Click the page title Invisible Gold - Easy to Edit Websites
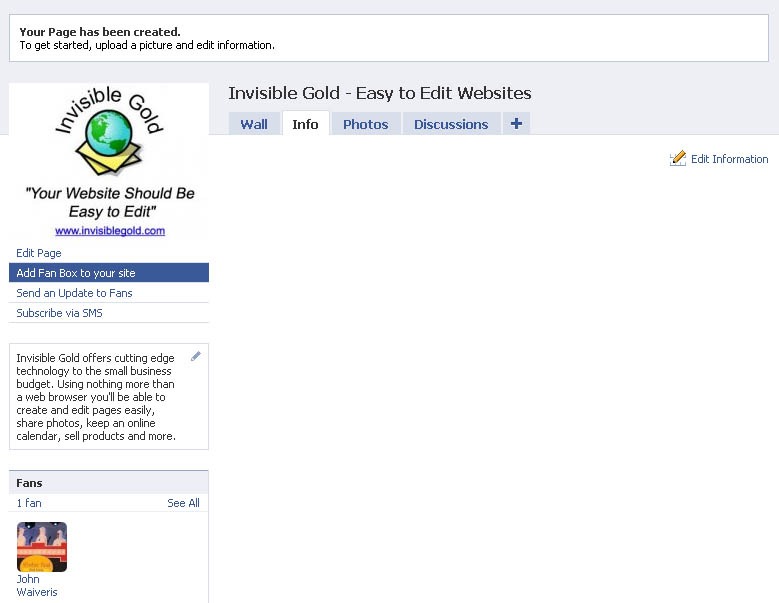Screen dimensions: 779x603 point(380,93)
